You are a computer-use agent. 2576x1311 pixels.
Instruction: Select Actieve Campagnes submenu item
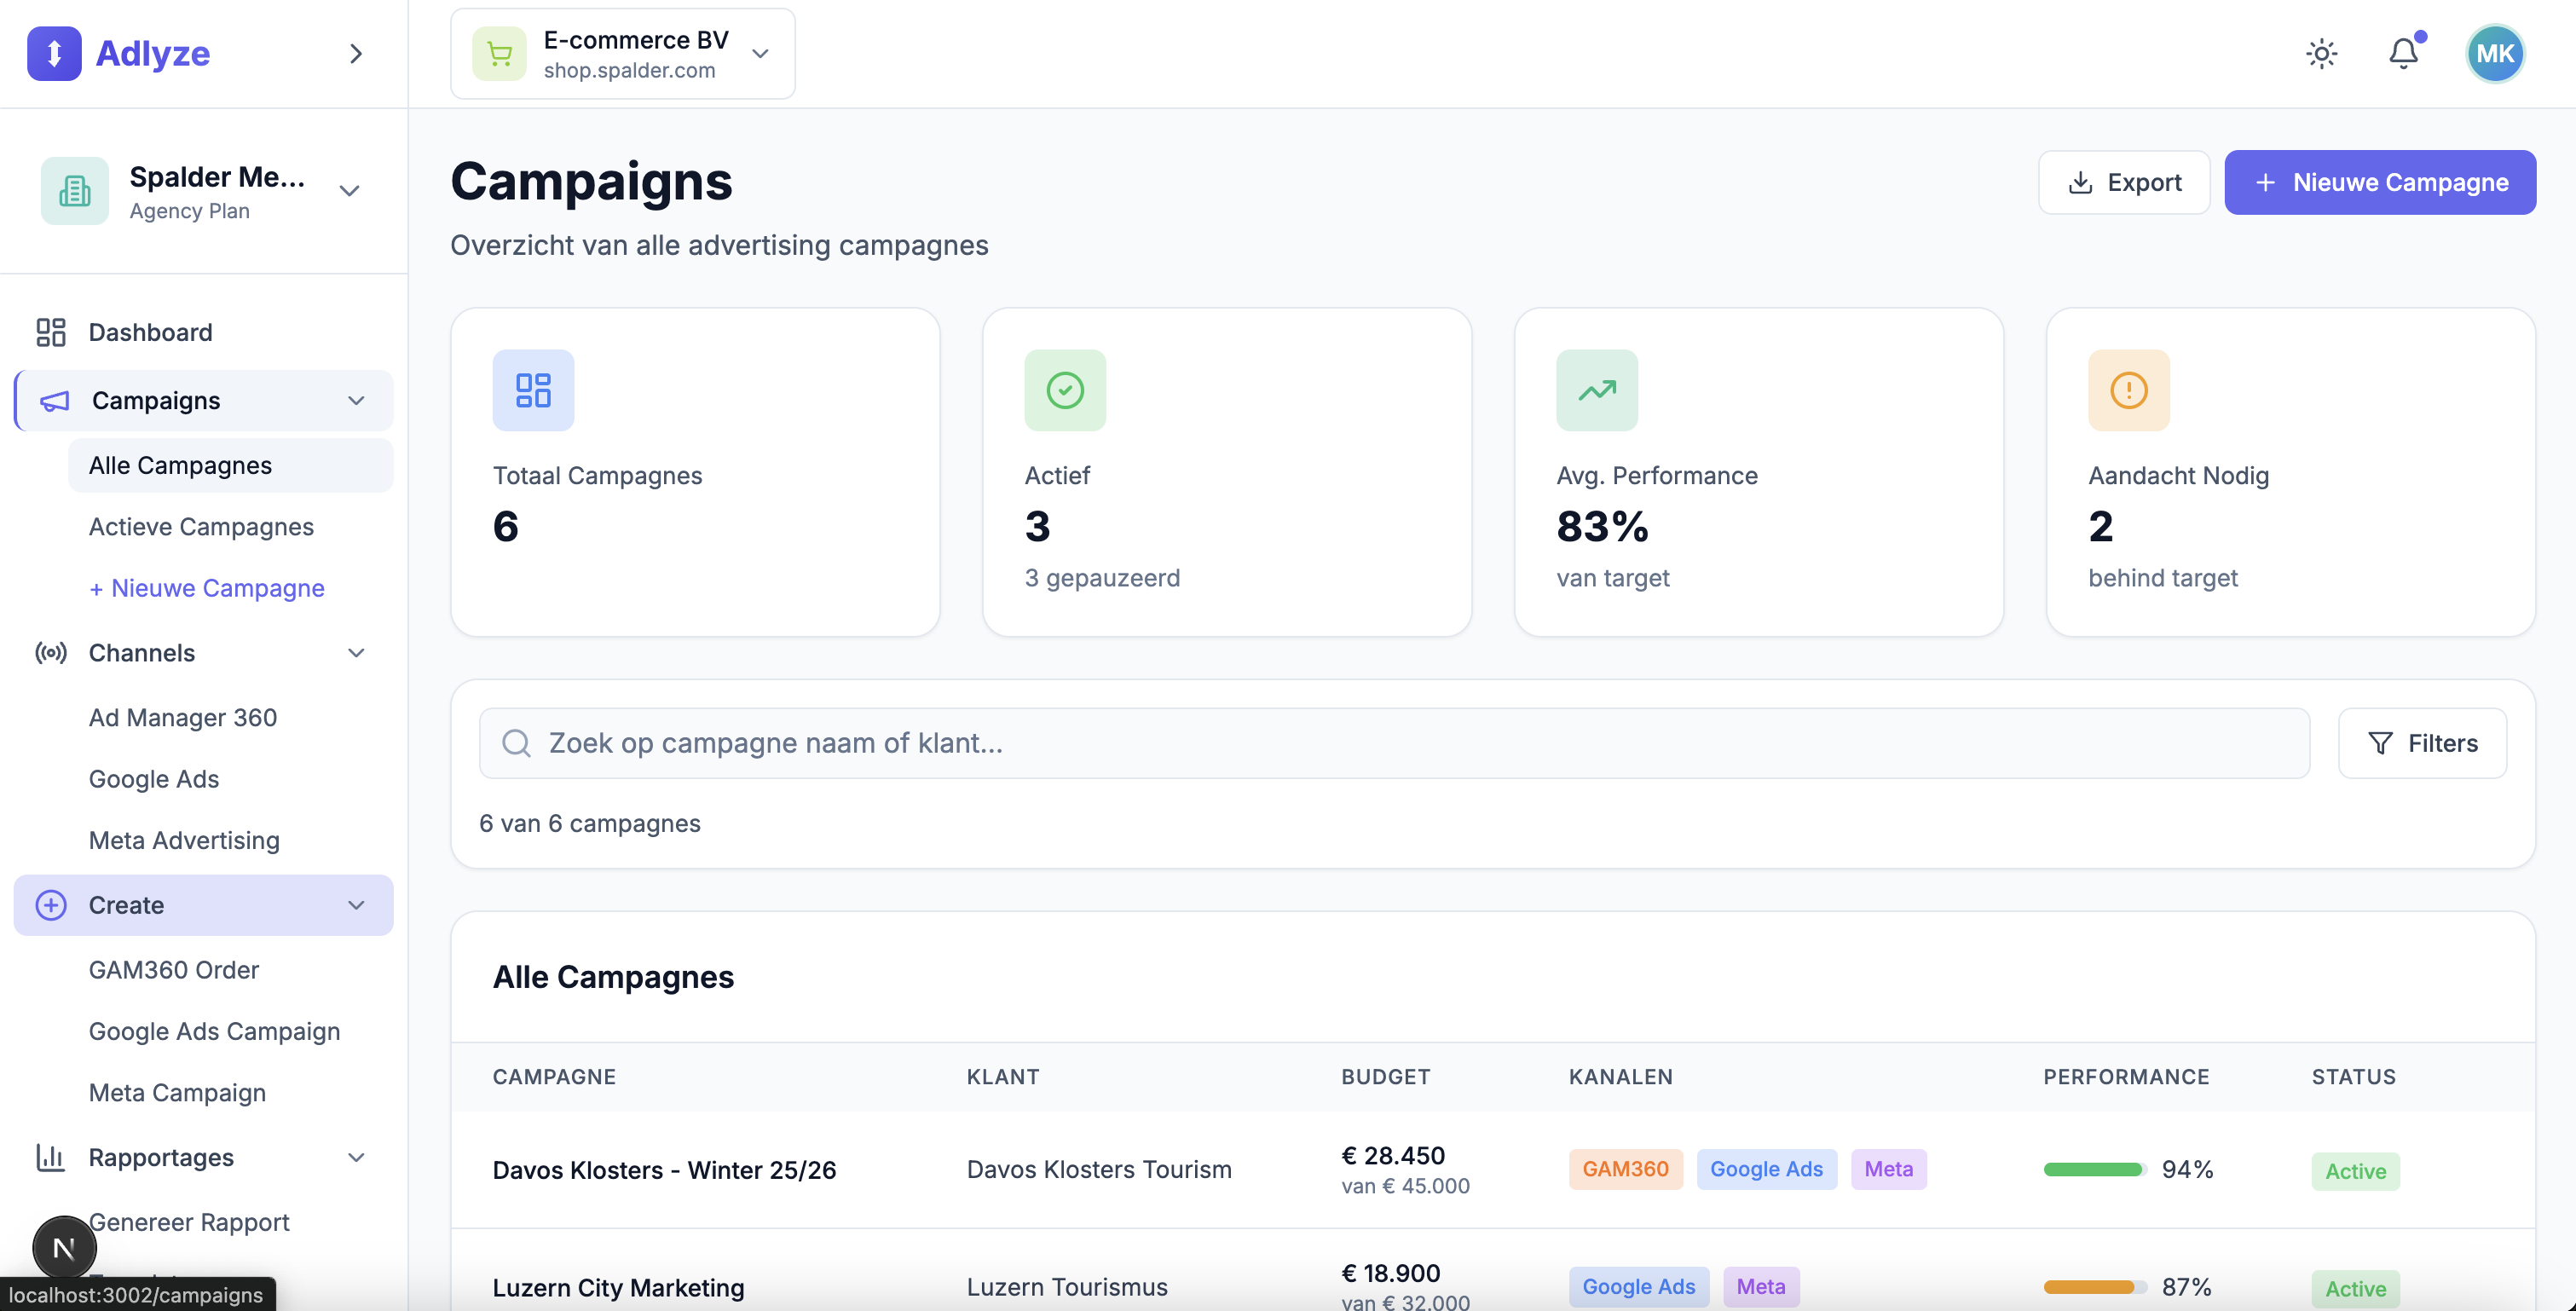pyautogui.click(x=201, y=527)
